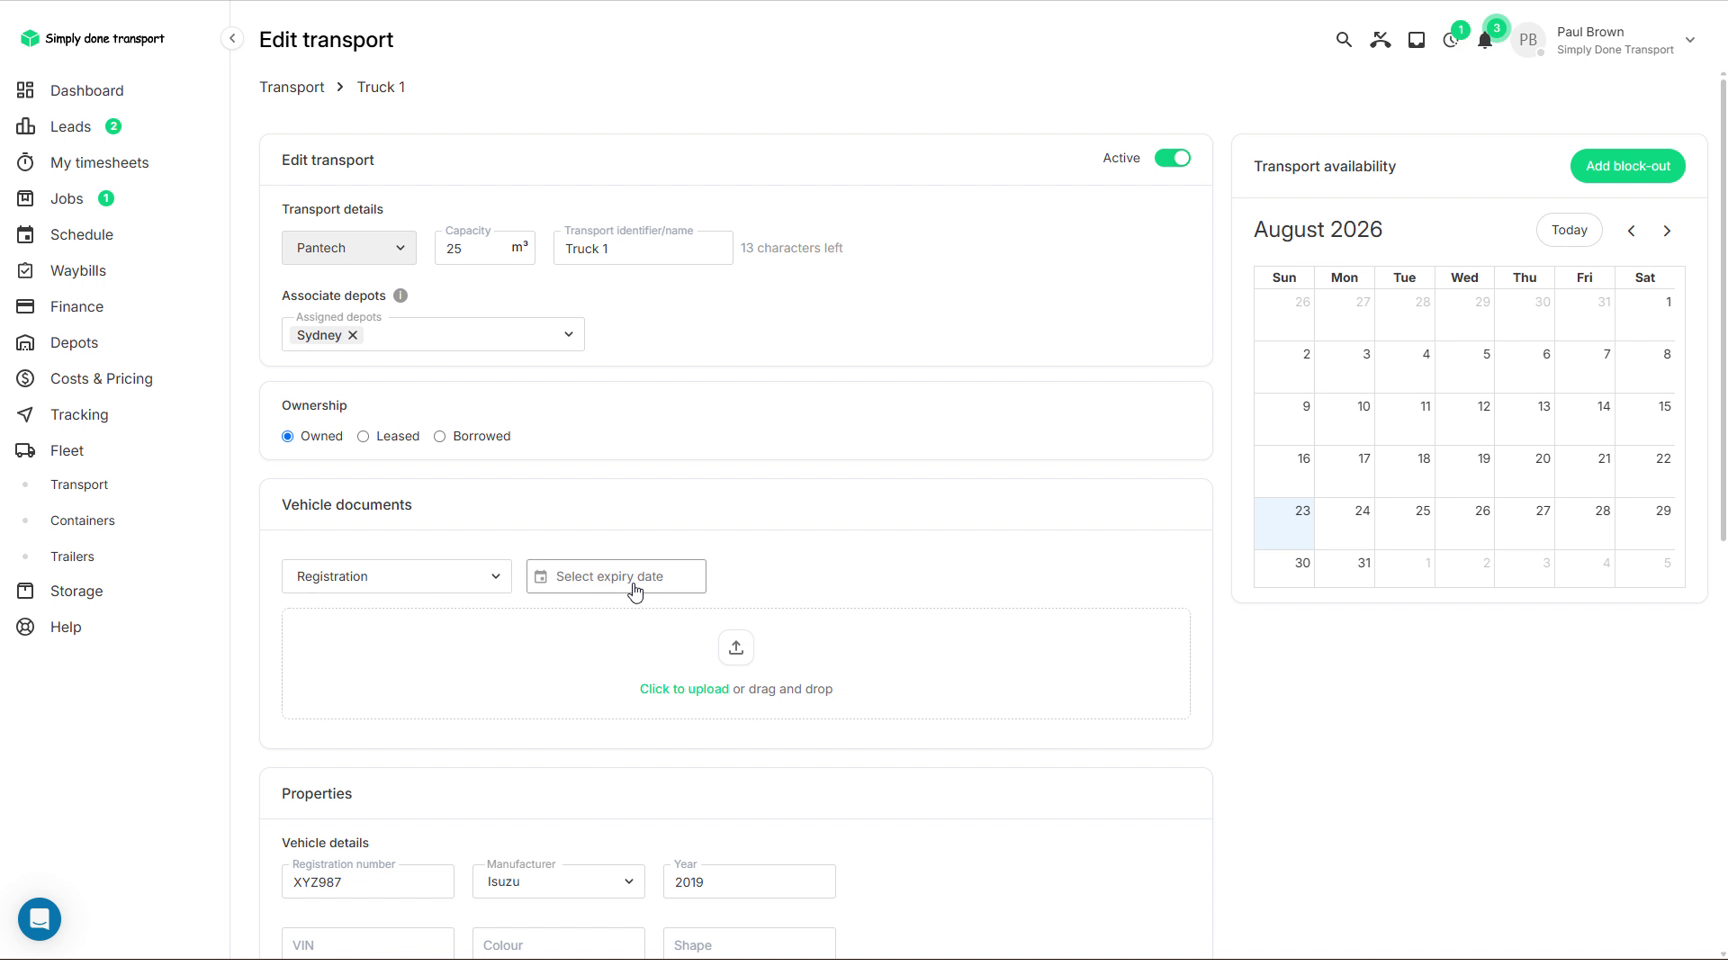1728x960 pixels.
Task: Select the Borrowed ownership option
Action: pos(440,437)
